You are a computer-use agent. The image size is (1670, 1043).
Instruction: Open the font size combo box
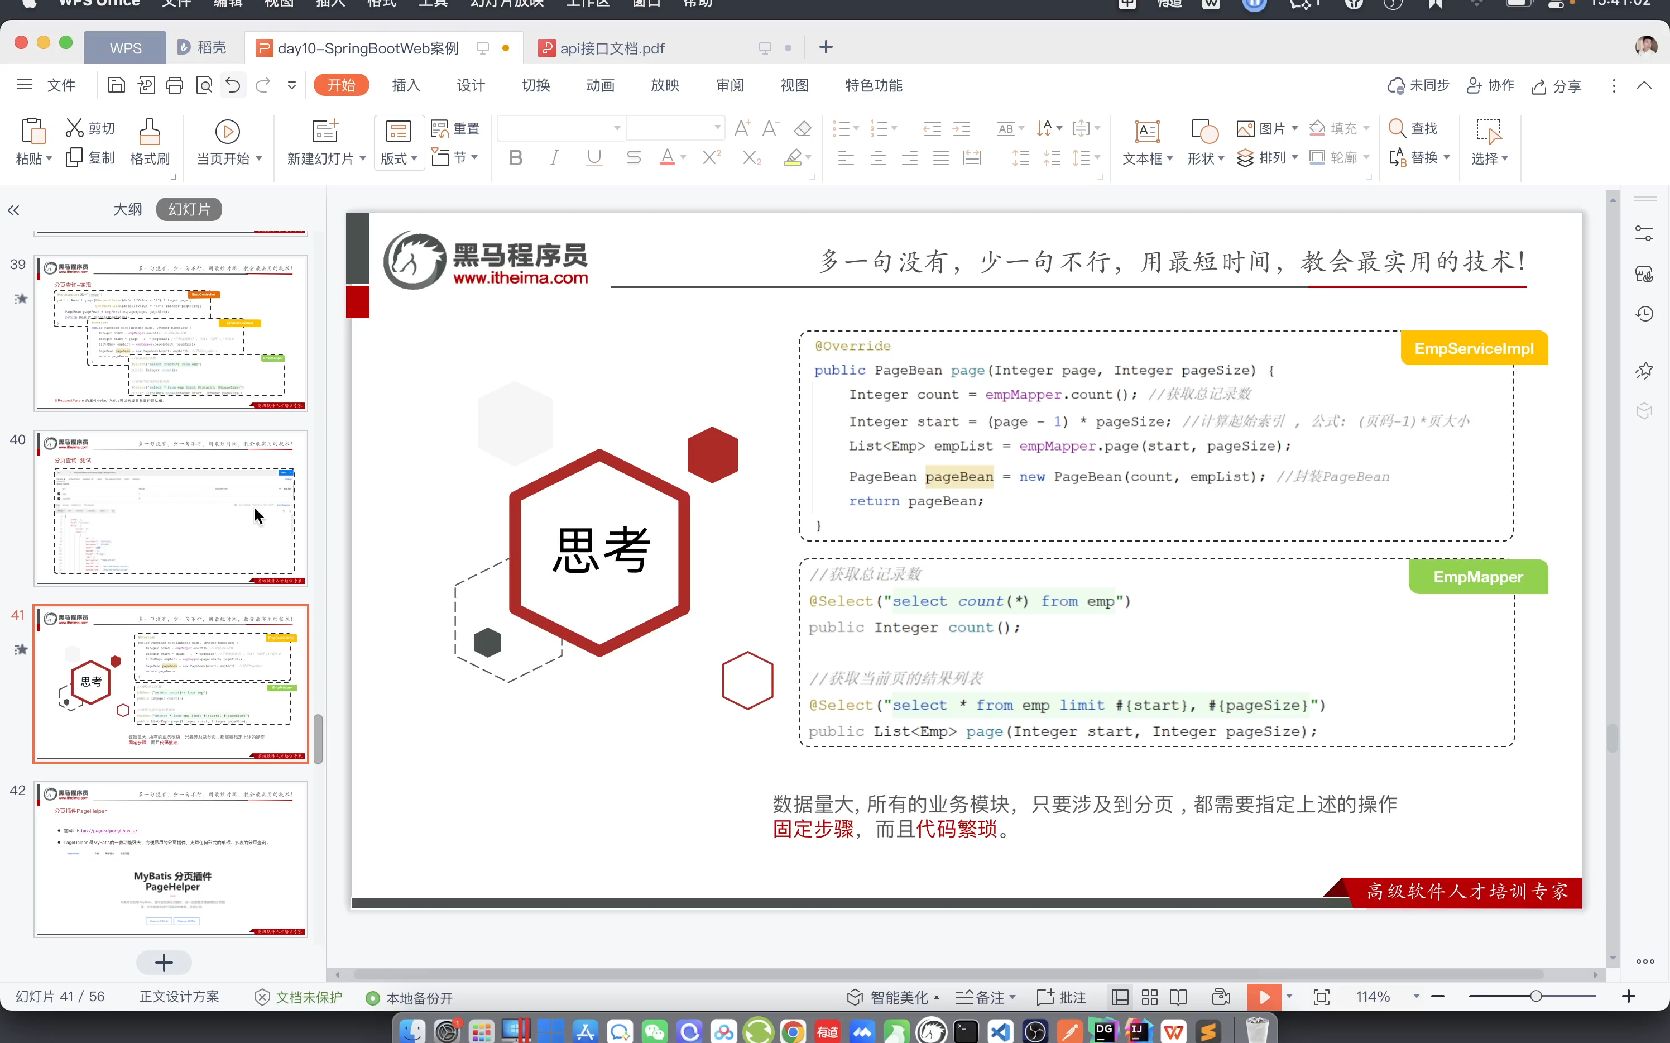(675, 128)
